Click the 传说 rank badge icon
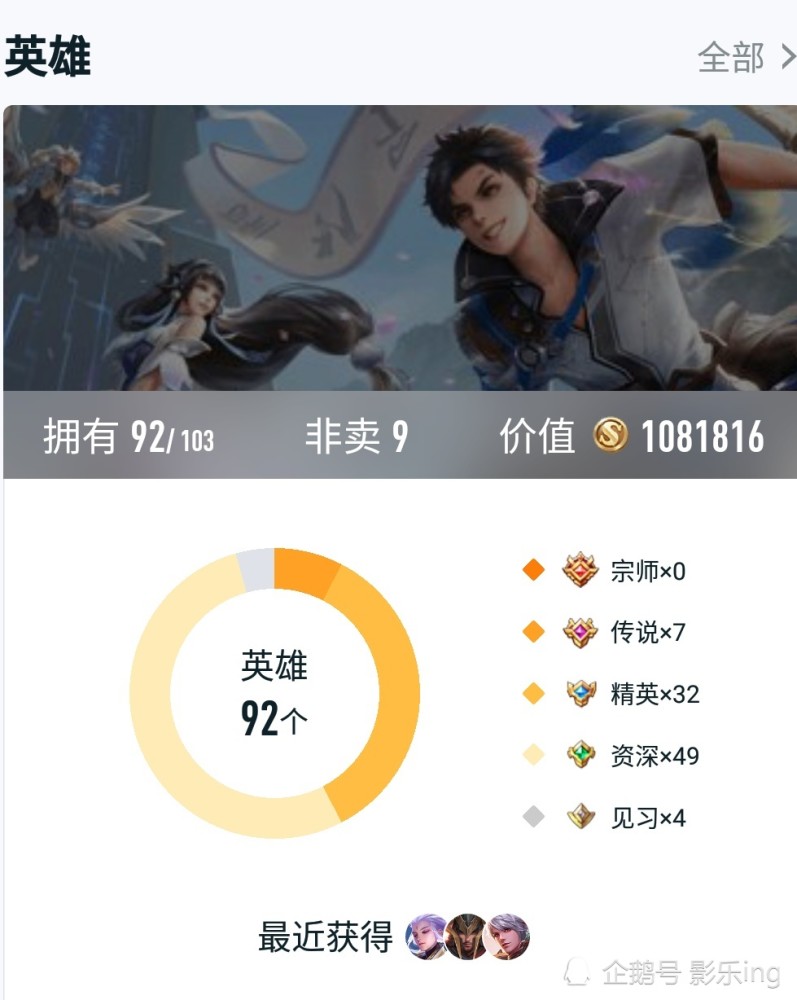797x1000 pixels. click(580, 632)
